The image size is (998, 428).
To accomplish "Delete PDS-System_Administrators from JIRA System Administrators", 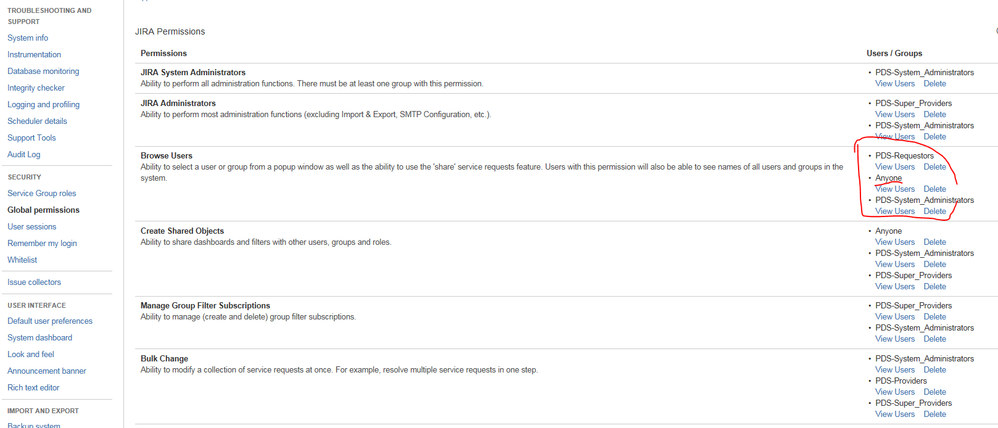I will pos(934,83).
